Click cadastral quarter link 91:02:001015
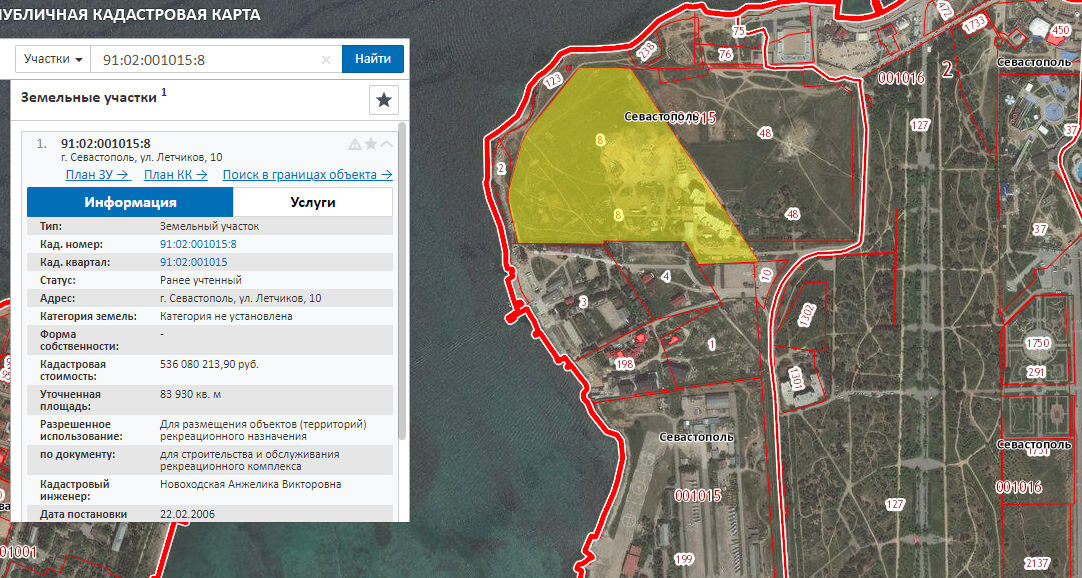 point(193,262)
